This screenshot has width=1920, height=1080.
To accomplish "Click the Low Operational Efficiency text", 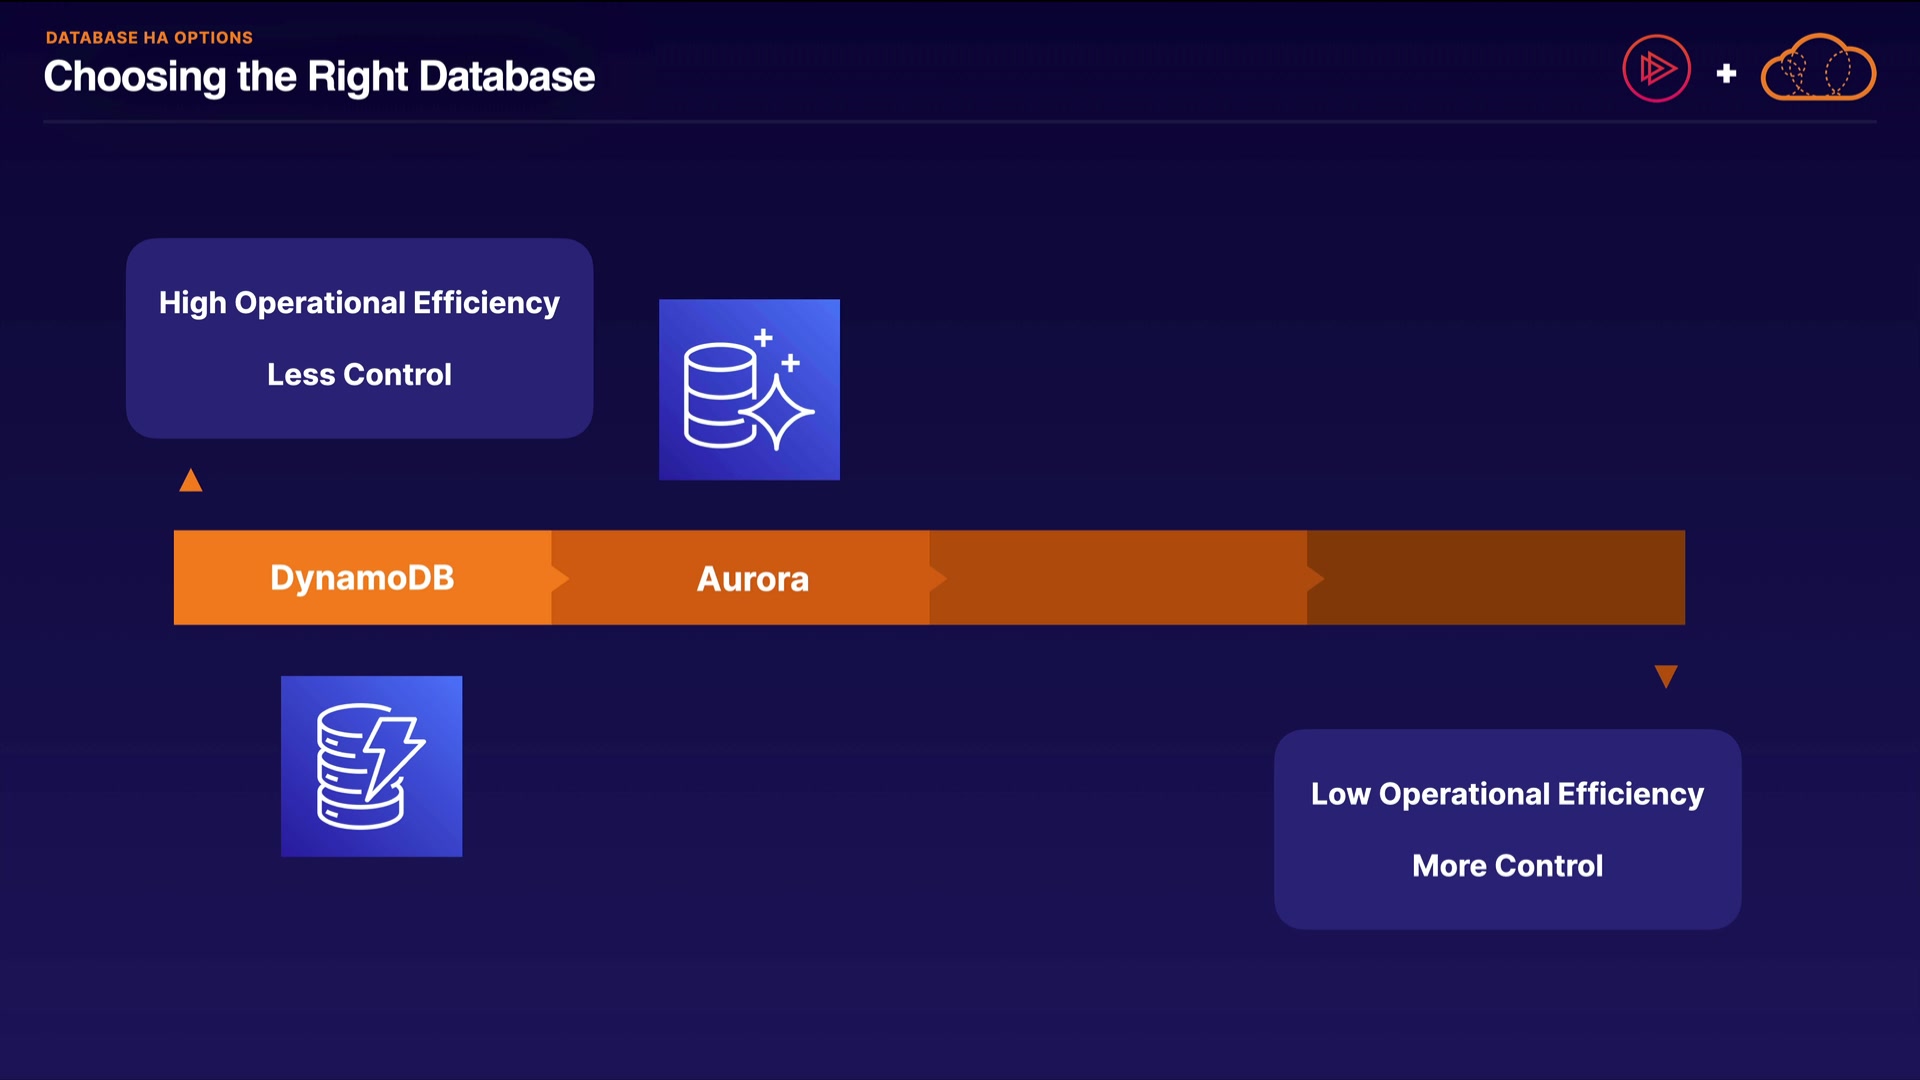I will [1507, 794].
